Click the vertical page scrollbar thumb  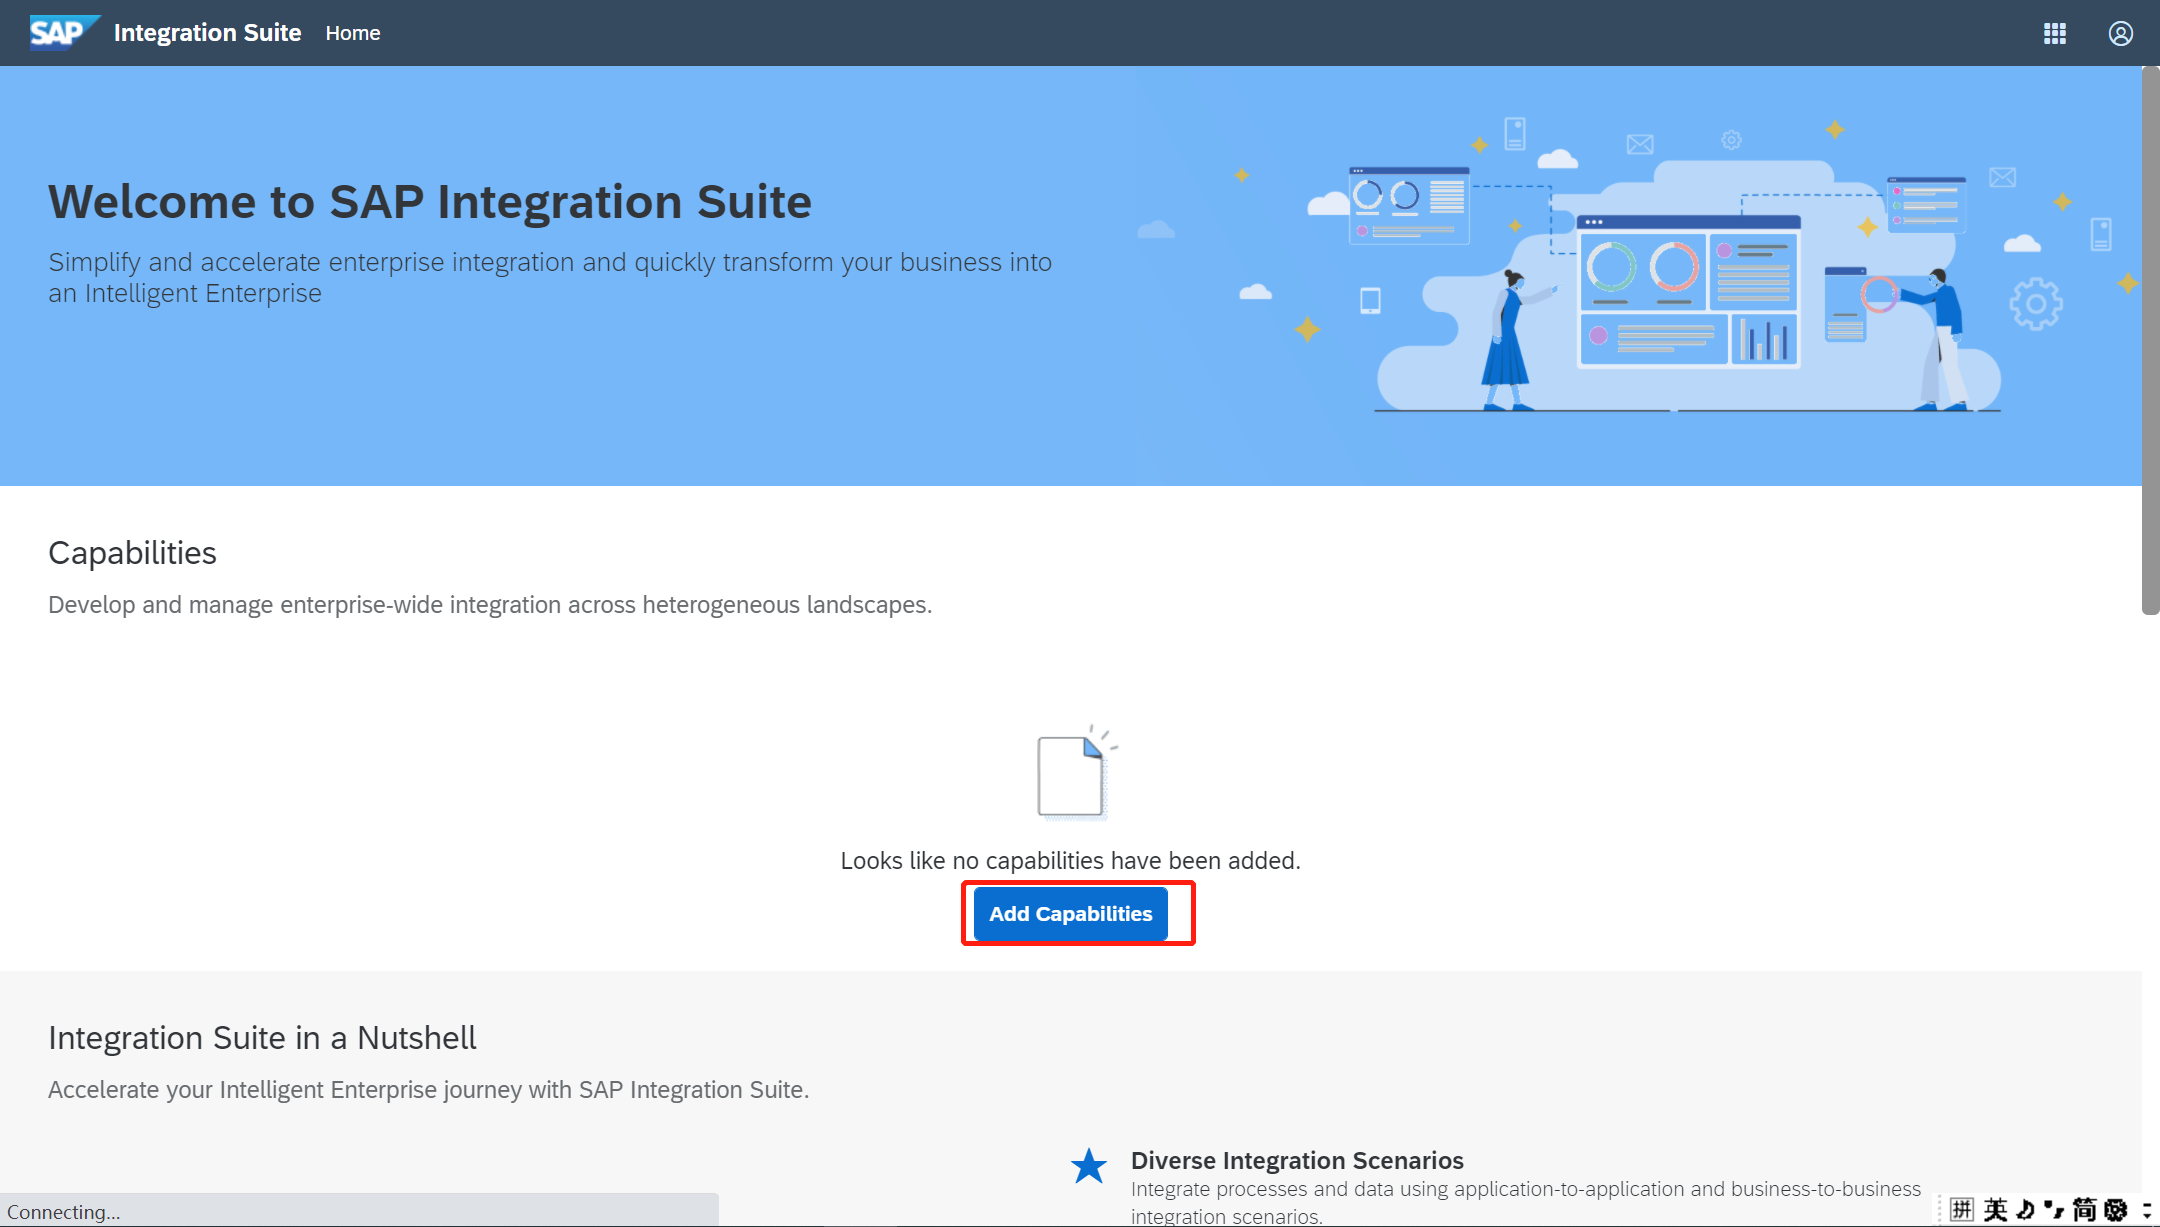coord(2151,340)
